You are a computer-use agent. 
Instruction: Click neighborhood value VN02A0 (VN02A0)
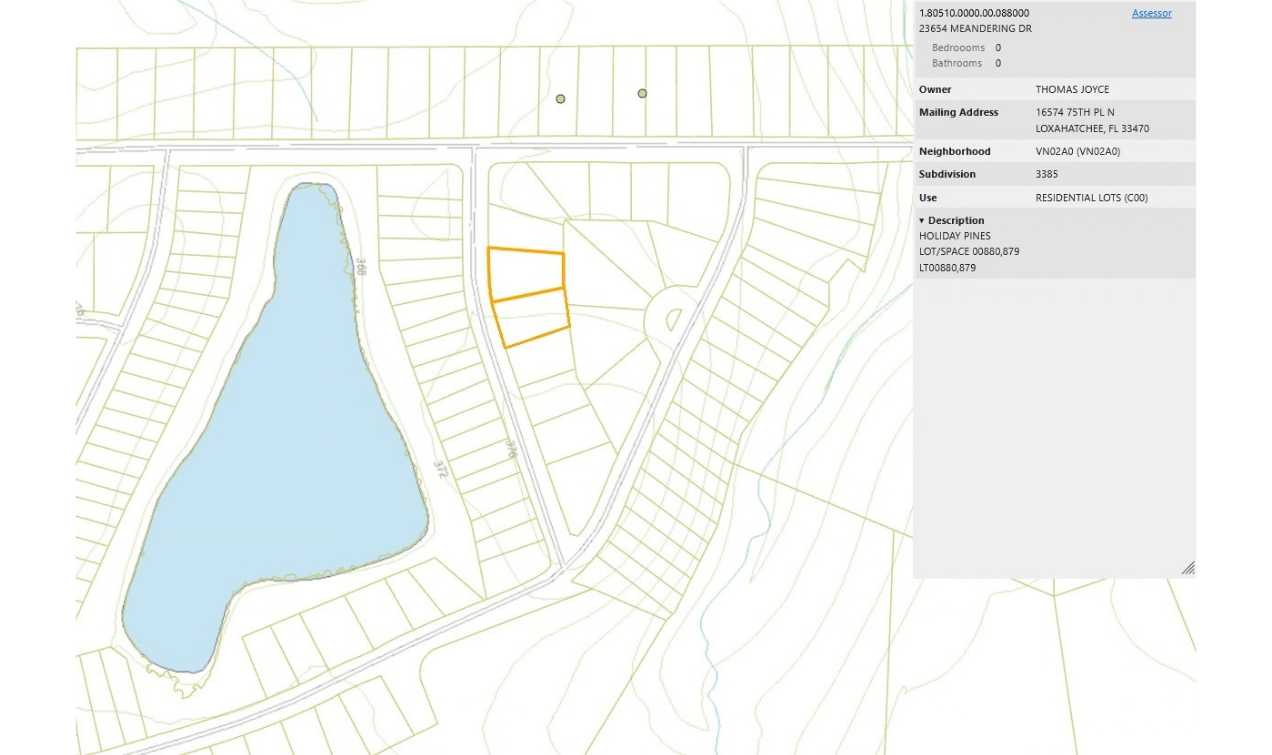tap(1078, 152)
